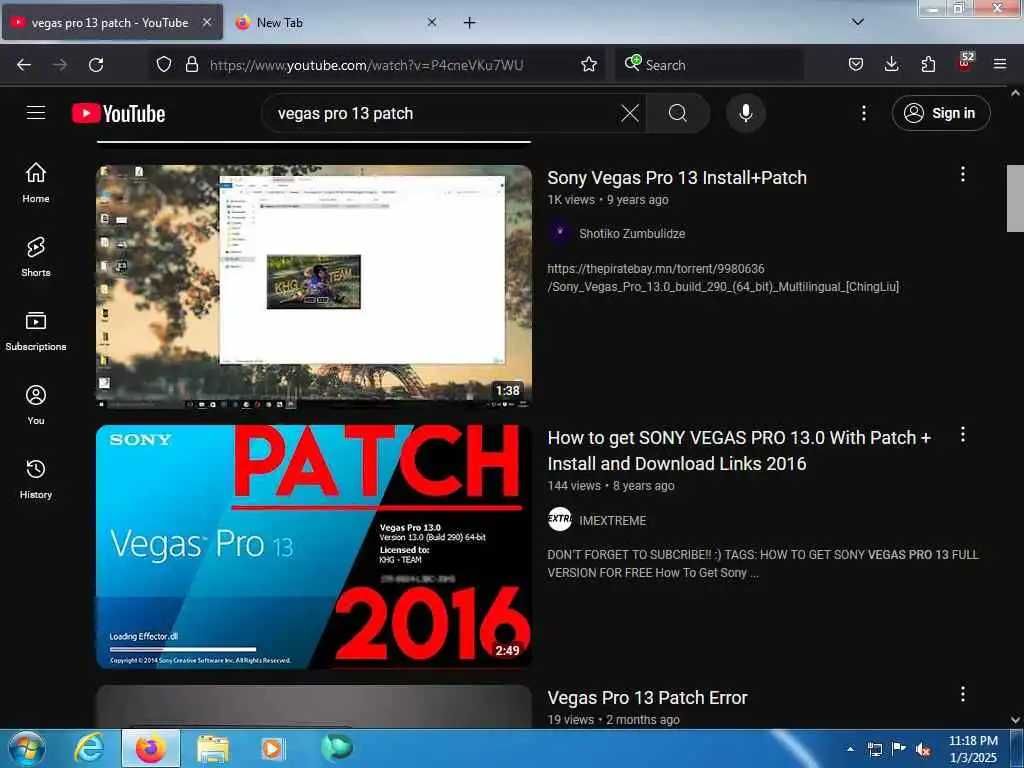Viewport: 1024px width, 768px height.
Task: Open the Firefox downloads panel
Action: point(891,64)
